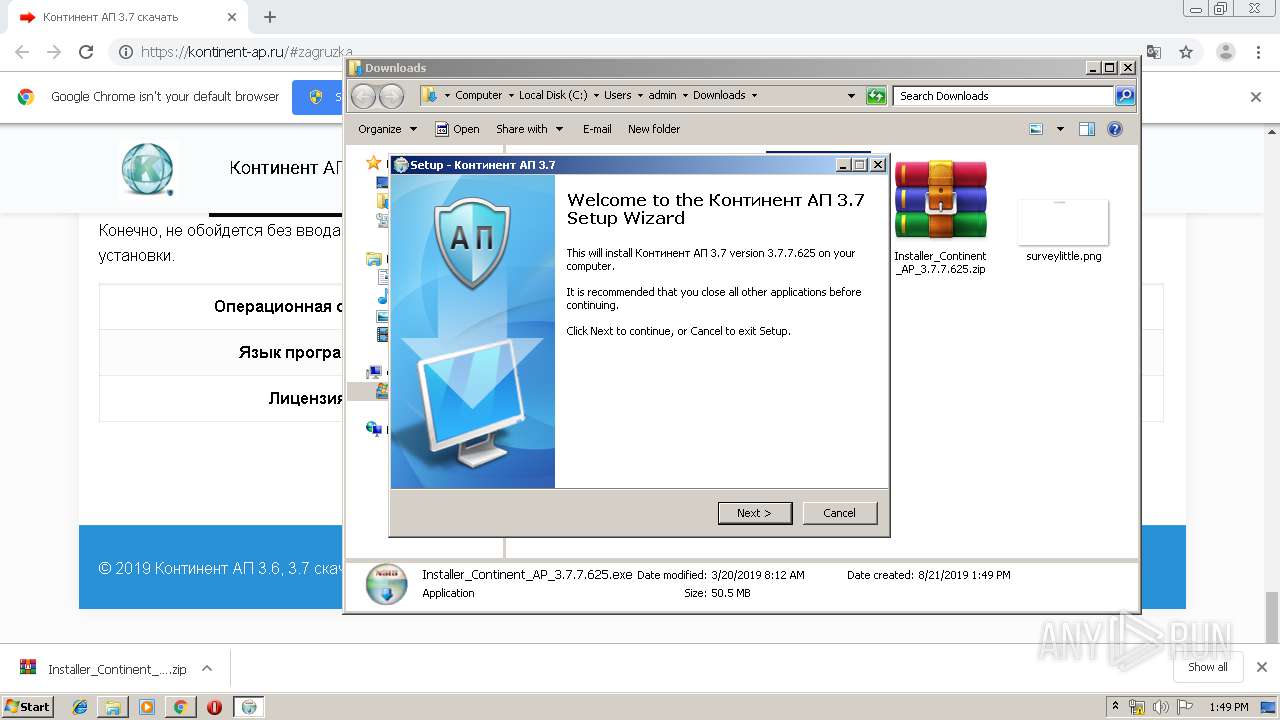Cancel the Континент АП setup

coord(840,513)
